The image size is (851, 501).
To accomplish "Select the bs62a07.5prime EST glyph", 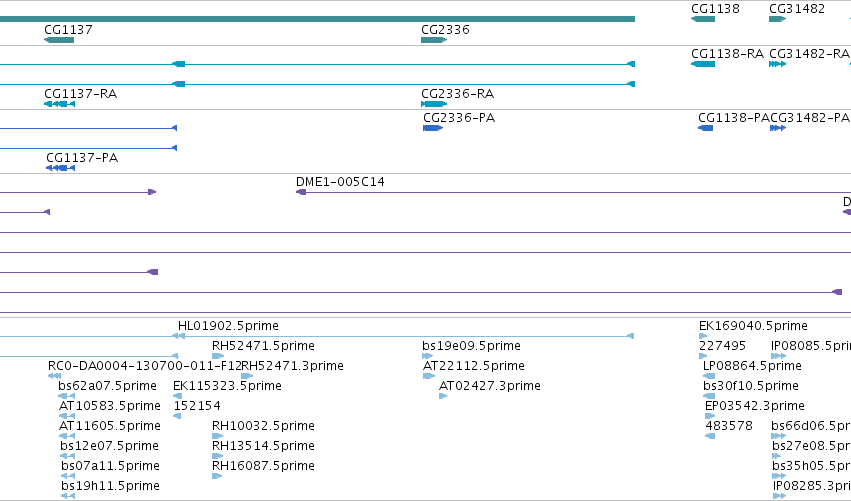I will tap(67, 396).
